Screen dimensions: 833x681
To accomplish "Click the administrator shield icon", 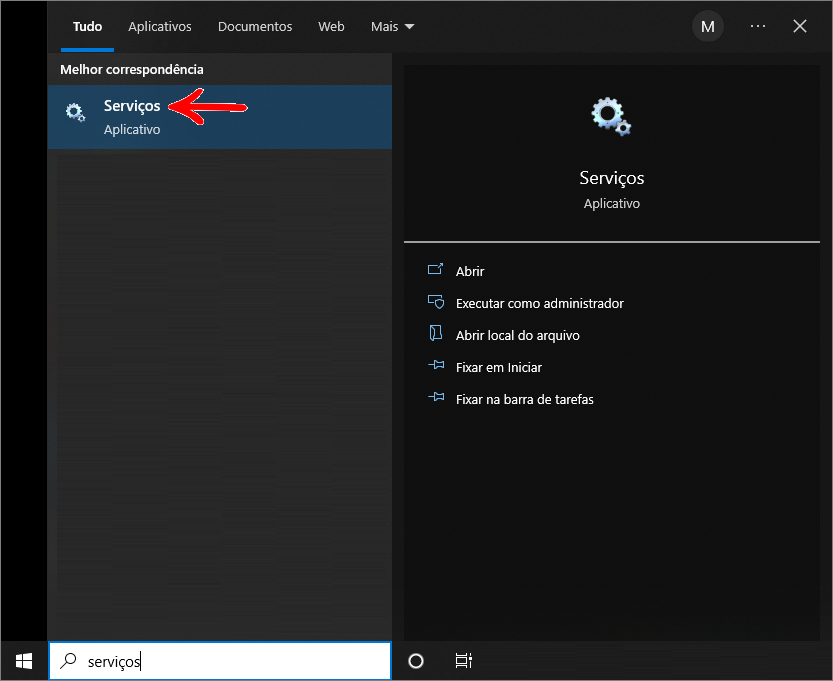I will coord(436,302).
